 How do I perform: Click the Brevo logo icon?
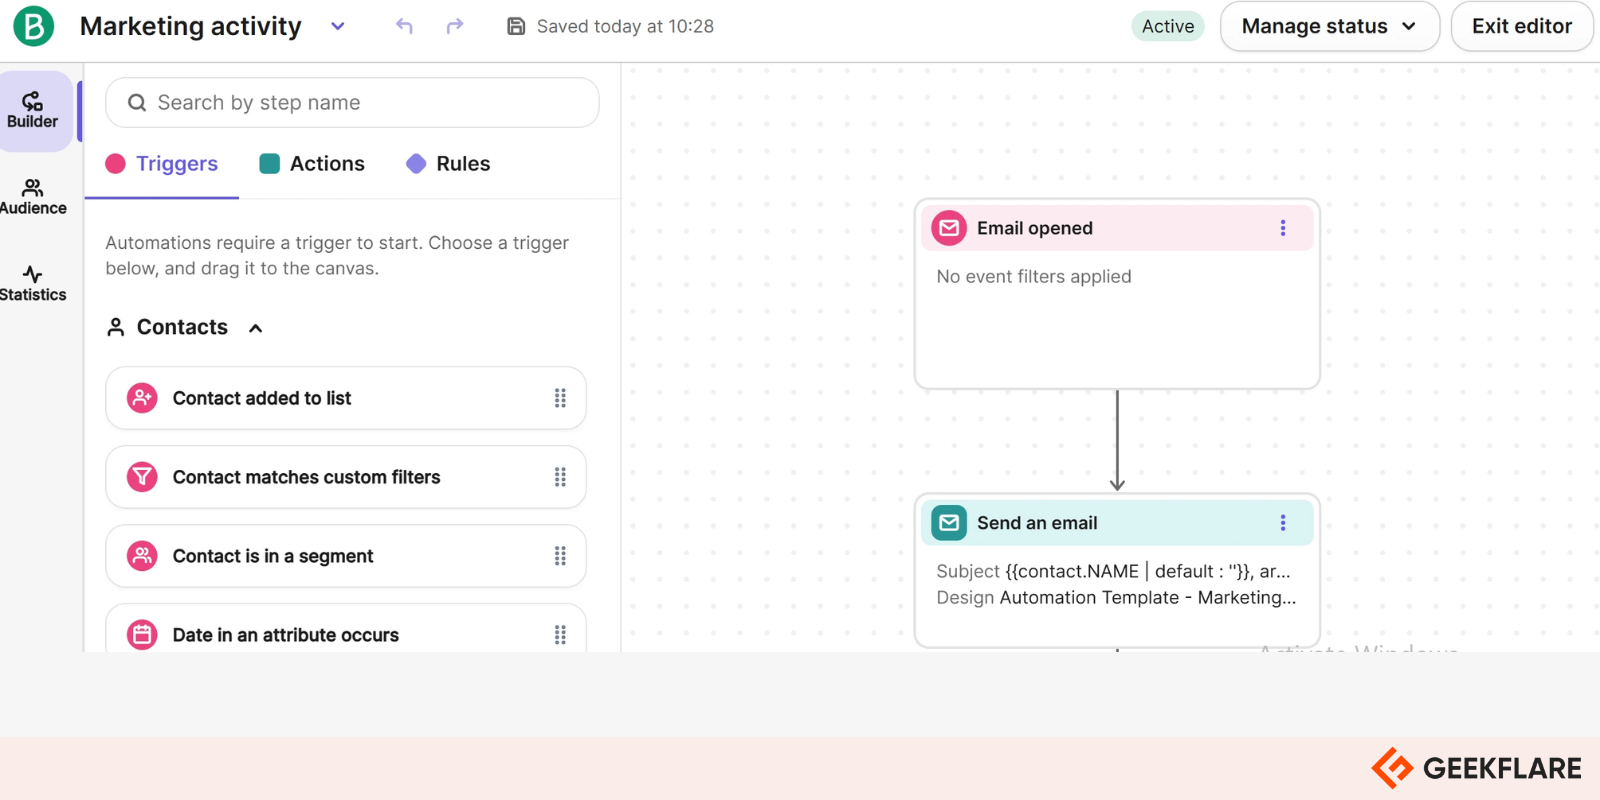[33, 26]
